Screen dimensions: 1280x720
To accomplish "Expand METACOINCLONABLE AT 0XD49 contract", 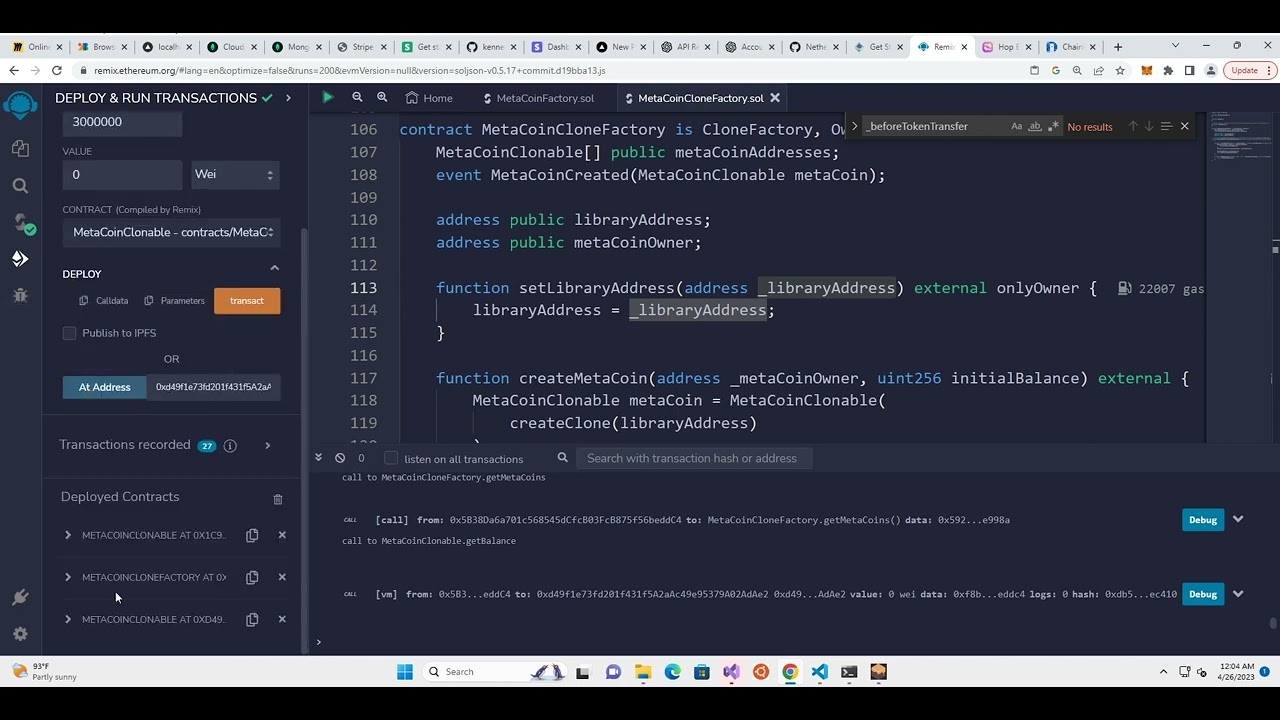I will pyautogui.click(x=68, y=619).
